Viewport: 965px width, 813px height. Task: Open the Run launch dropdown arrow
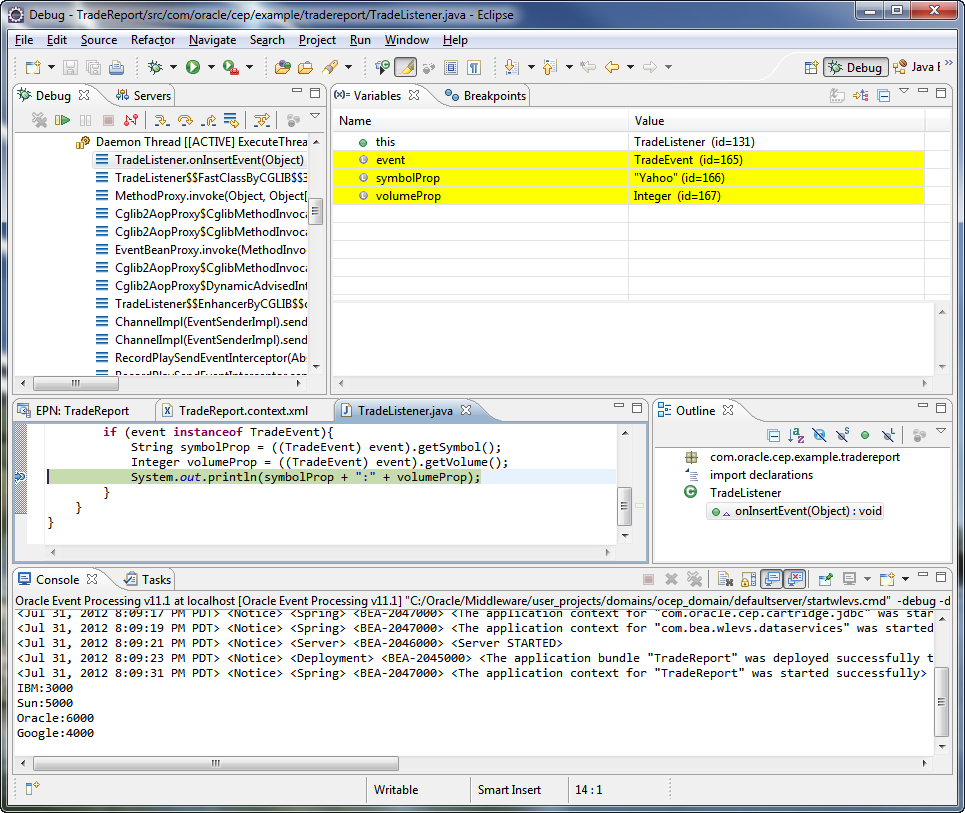click(x=211, y=67)
